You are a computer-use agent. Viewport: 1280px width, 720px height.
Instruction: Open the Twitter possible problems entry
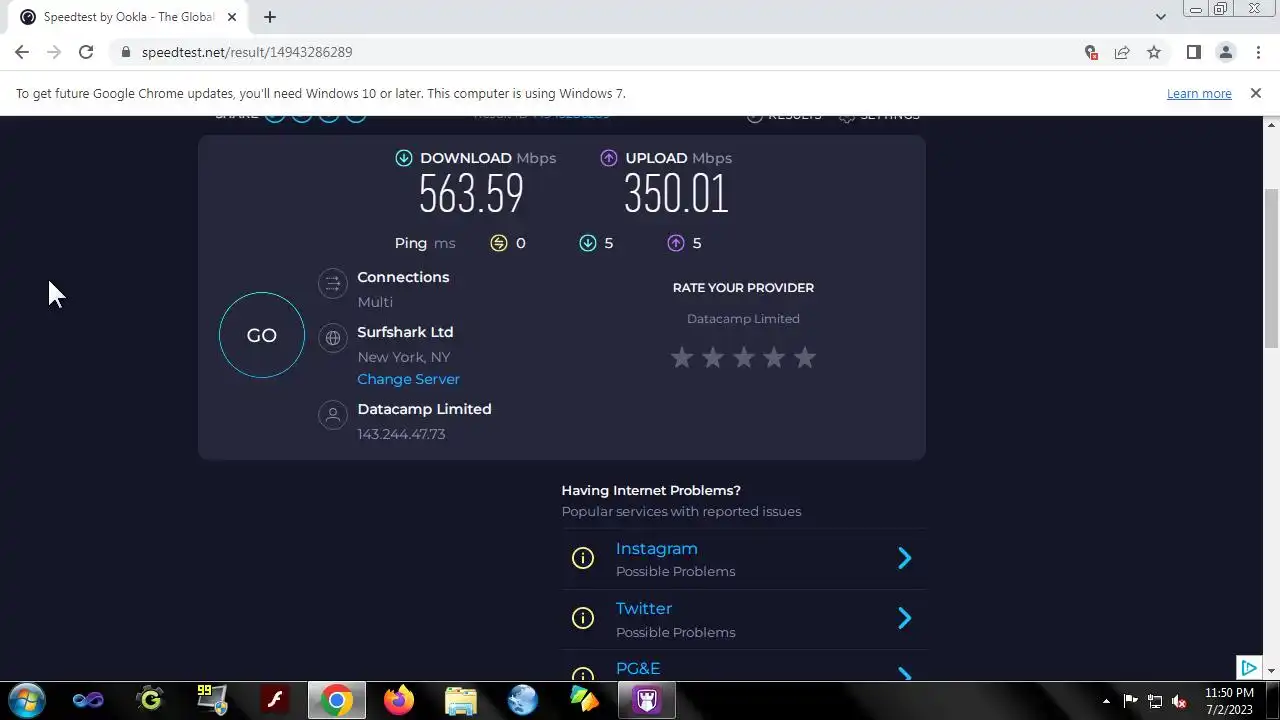[744, 619]
